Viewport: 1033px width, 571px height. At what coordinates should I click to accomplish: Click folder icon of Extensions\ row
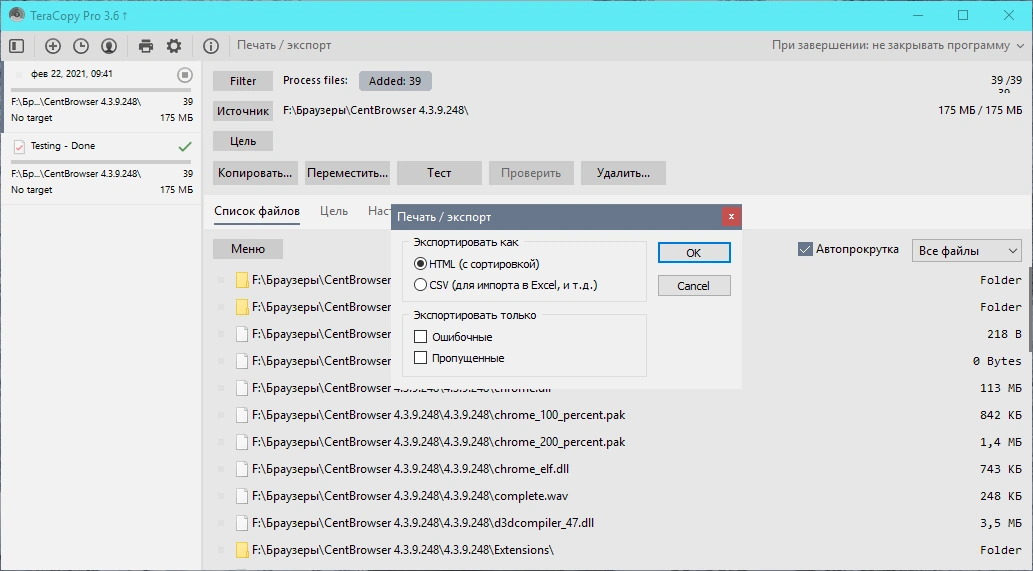pos(242,550)
